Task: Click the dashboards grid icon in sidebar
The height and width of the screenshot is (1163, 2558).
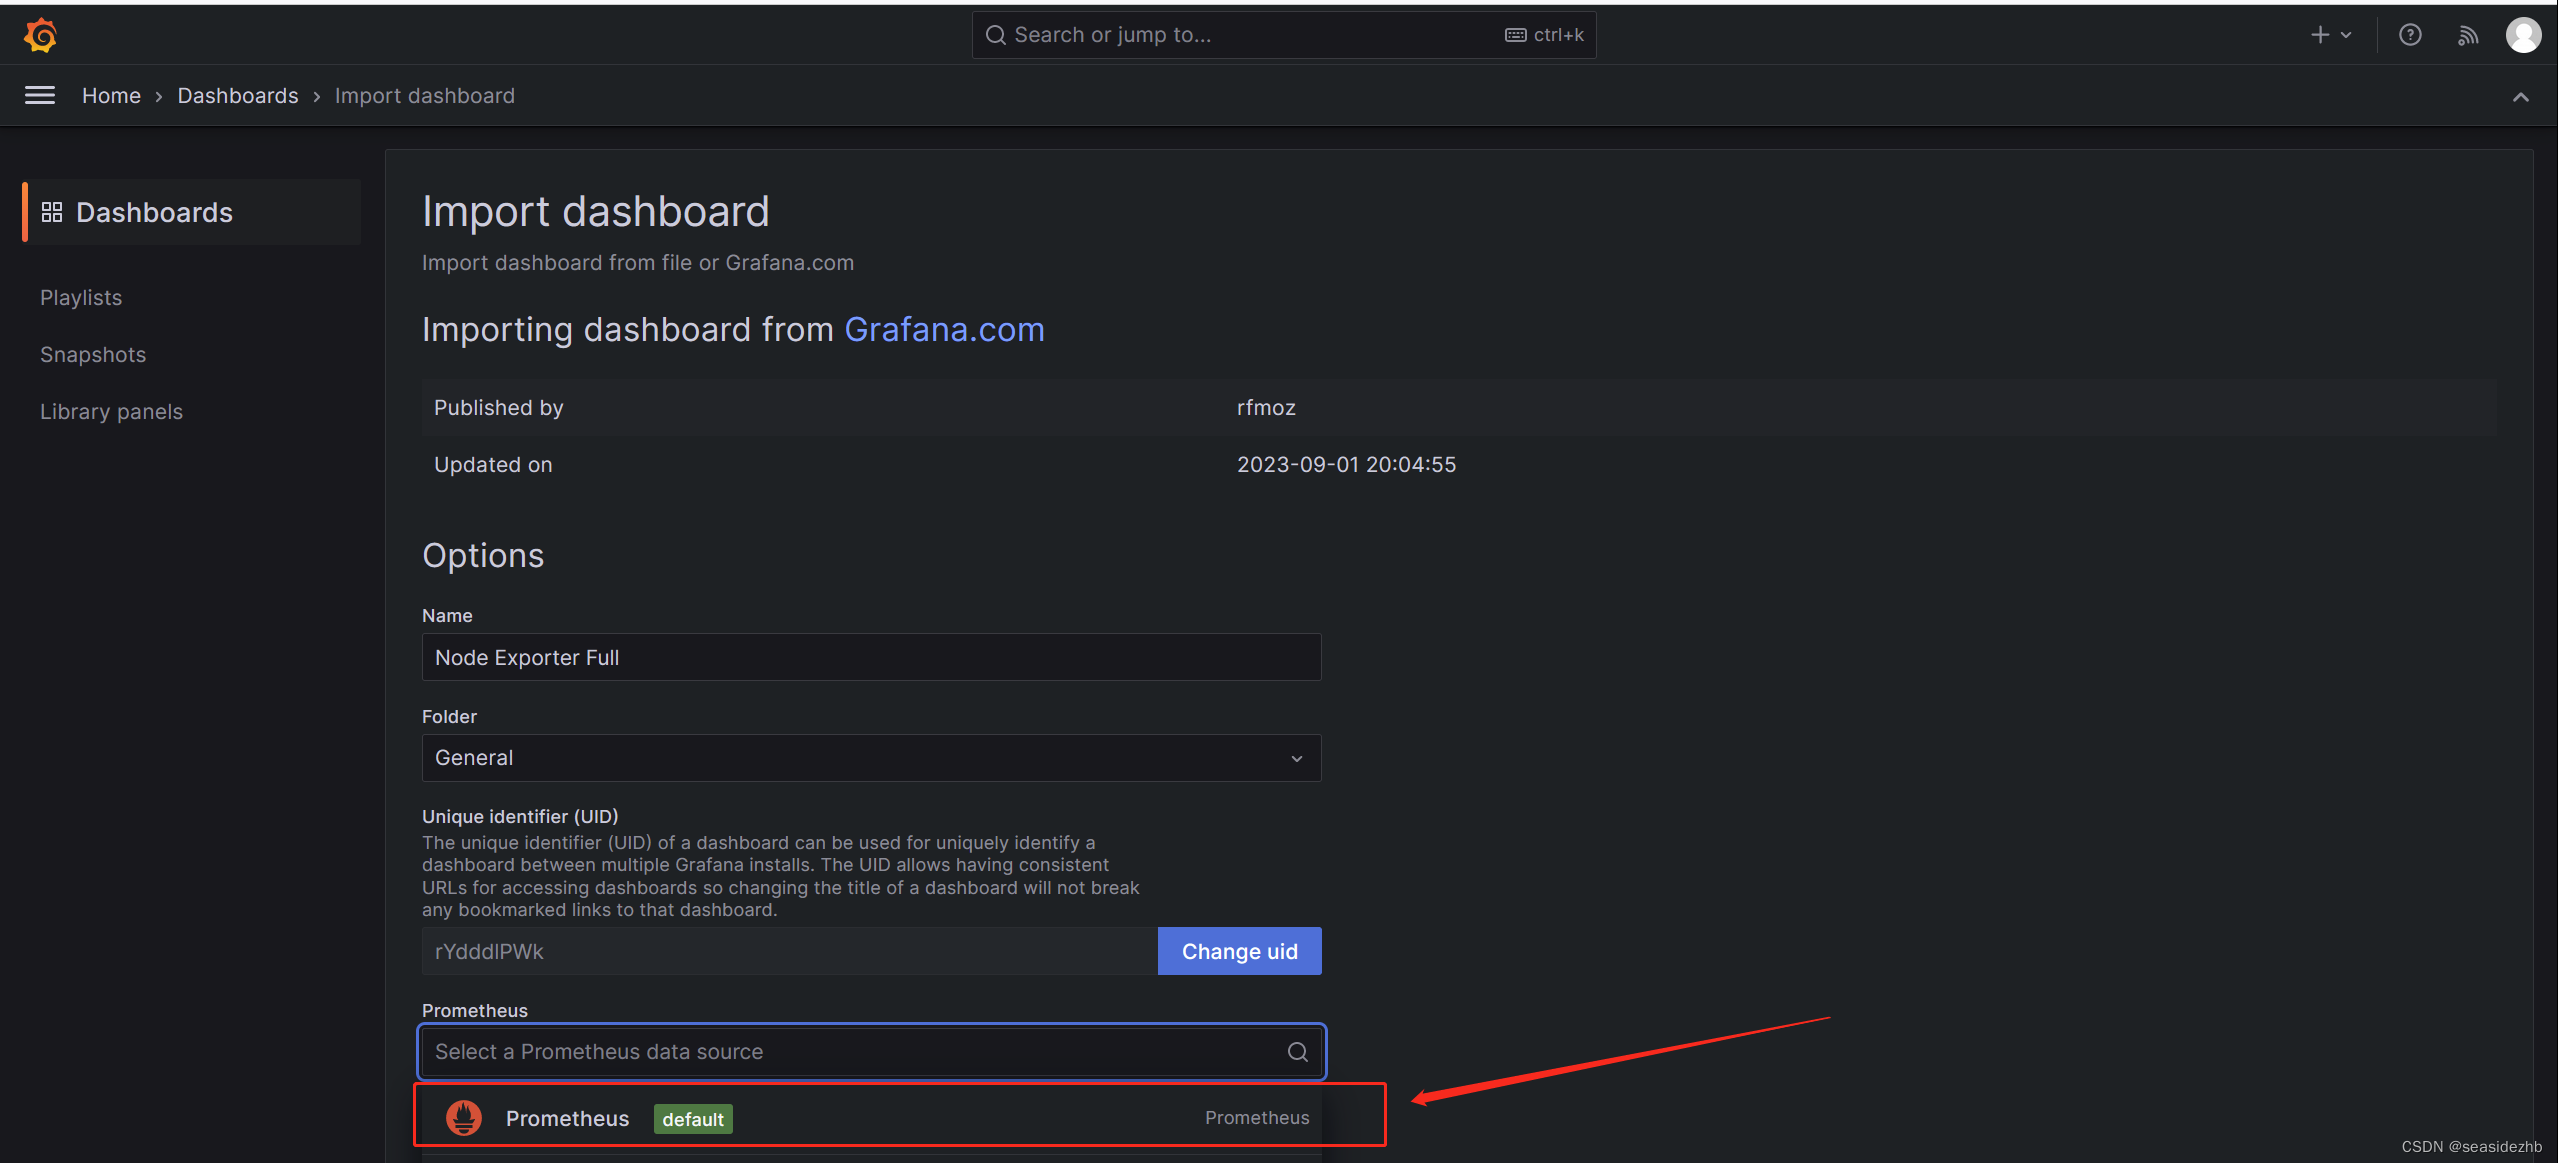Action: [x=52, y=212]
